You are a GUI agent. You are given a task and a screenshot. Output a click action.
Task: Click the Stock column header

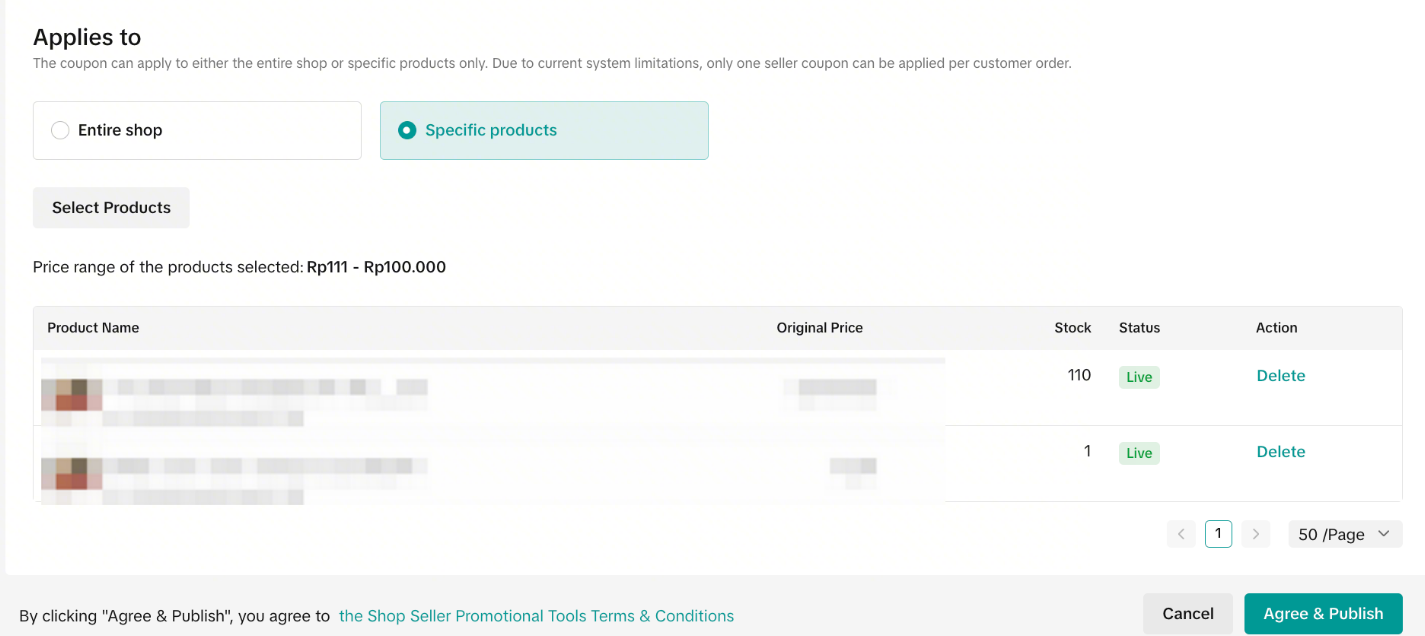click(x=1072, y=328)
